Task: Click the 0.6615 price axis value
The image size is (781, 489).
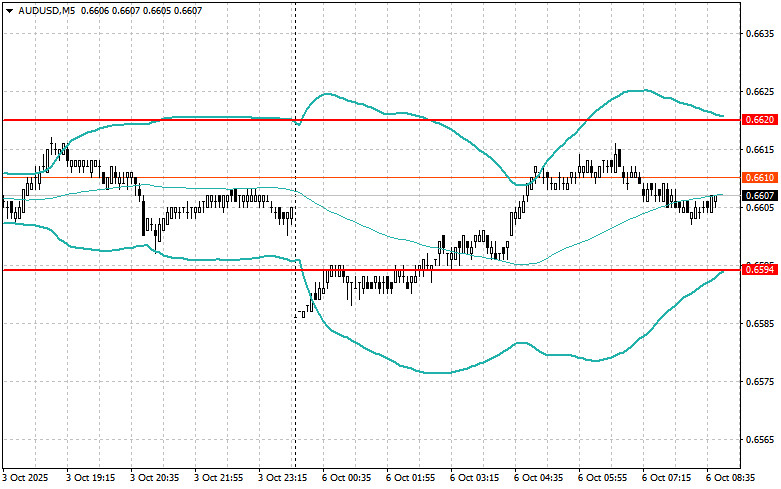Action: tap(760, 149)
